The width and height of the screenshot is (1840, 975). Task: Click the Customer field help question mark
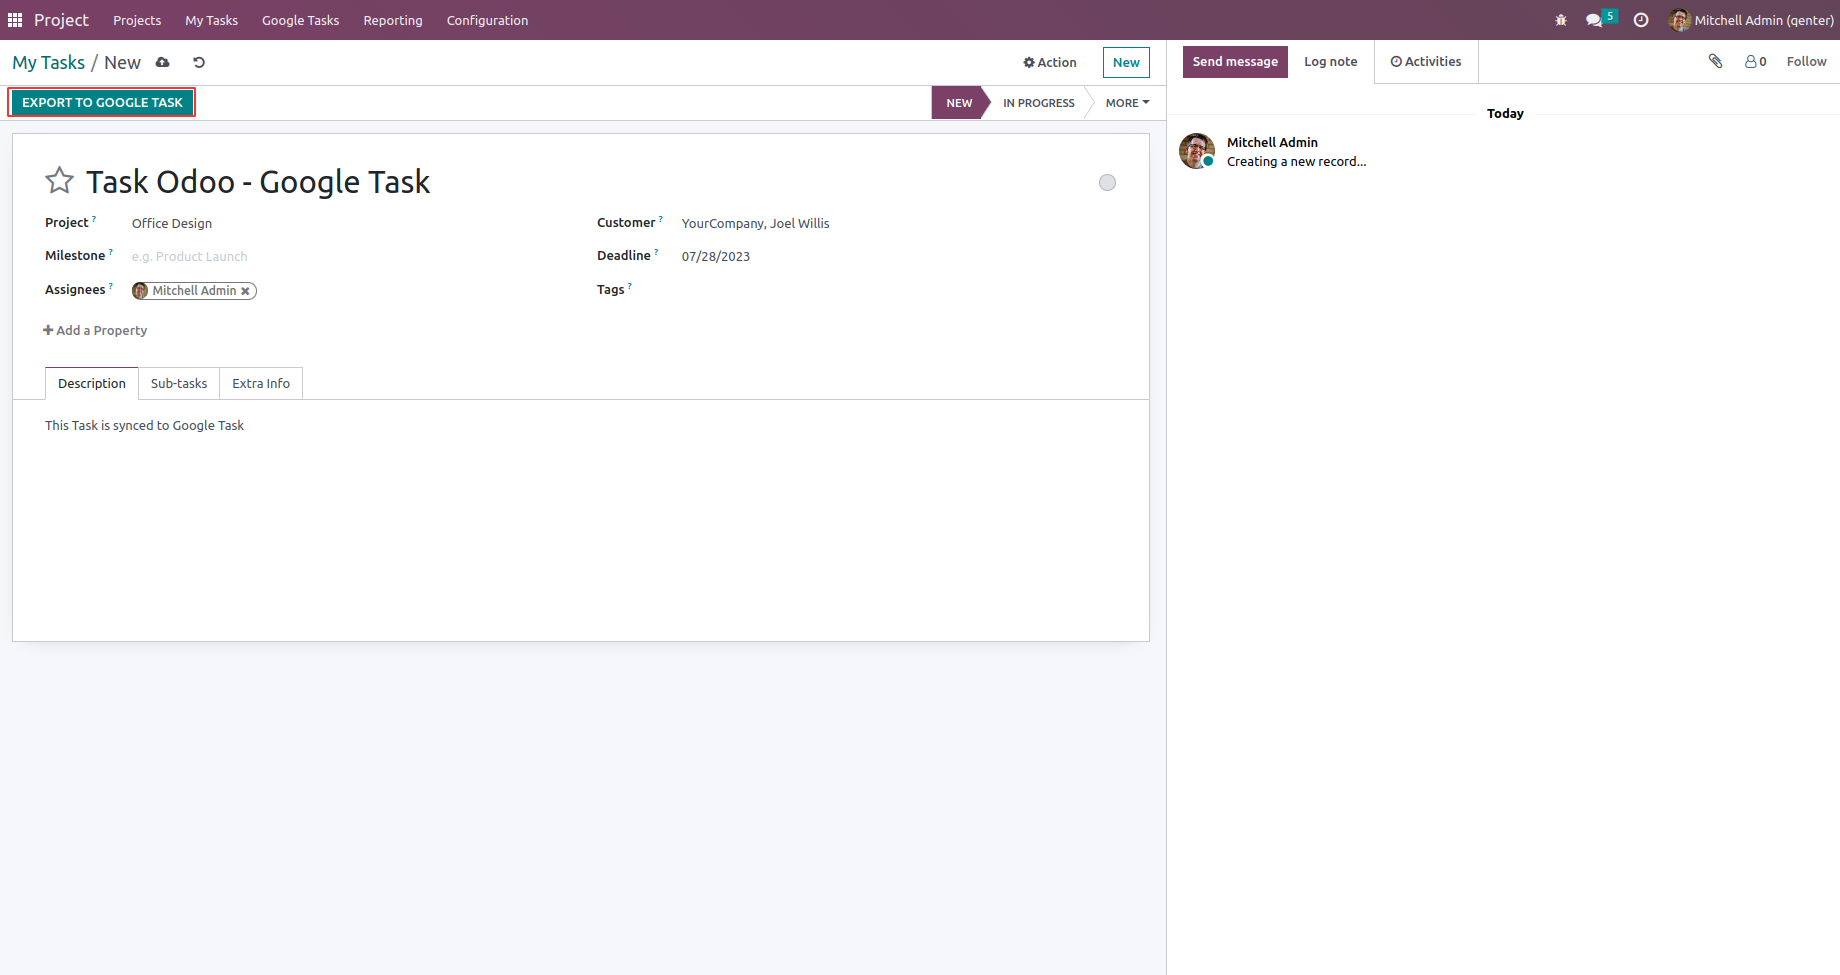660,219
